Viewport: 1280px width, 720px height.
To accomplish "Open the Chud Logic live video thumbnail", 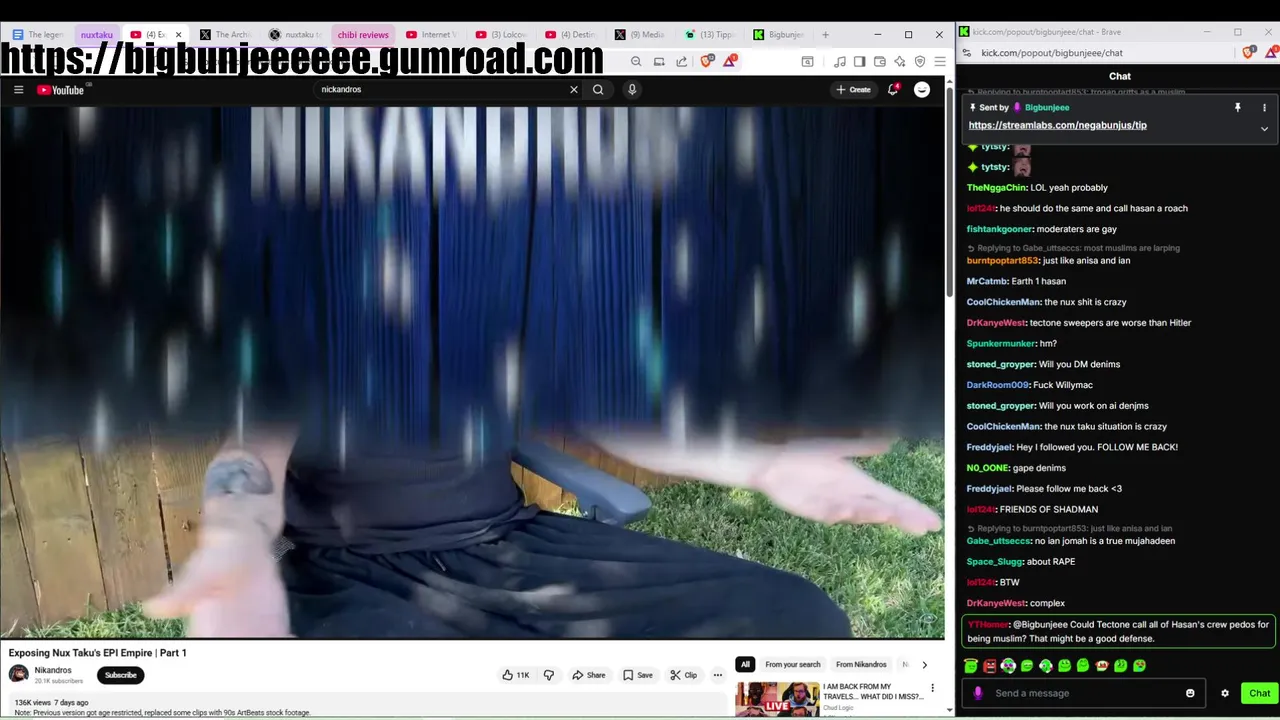I will point(777,699).
